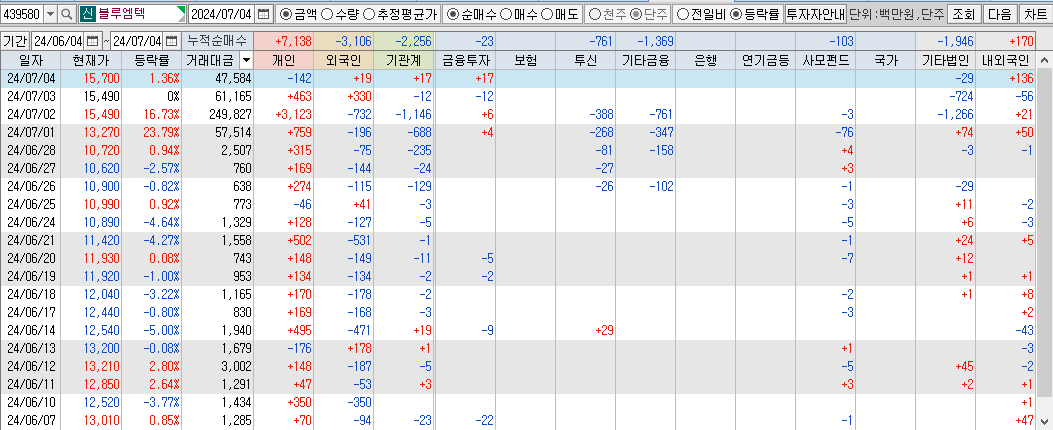Viewport: 1053px width, 430px height.
Task: Expand the stock code 439580 dropdown arrow
Action: 50,13
